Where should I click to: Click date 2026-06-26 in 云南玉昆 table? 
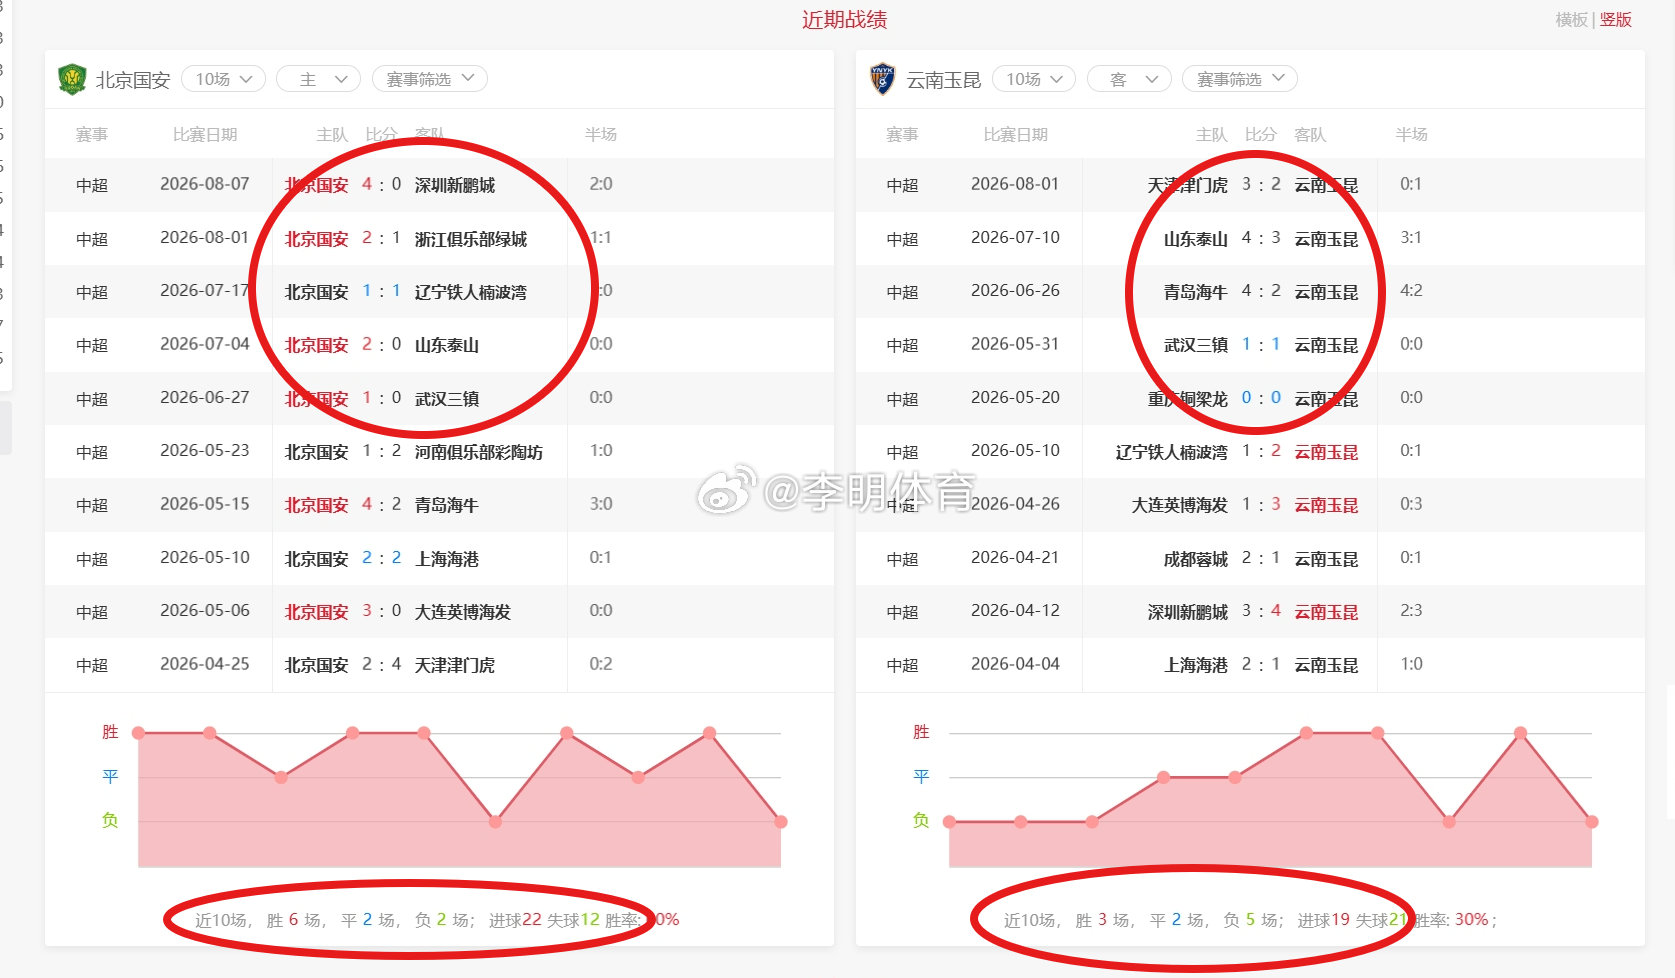1015,291
